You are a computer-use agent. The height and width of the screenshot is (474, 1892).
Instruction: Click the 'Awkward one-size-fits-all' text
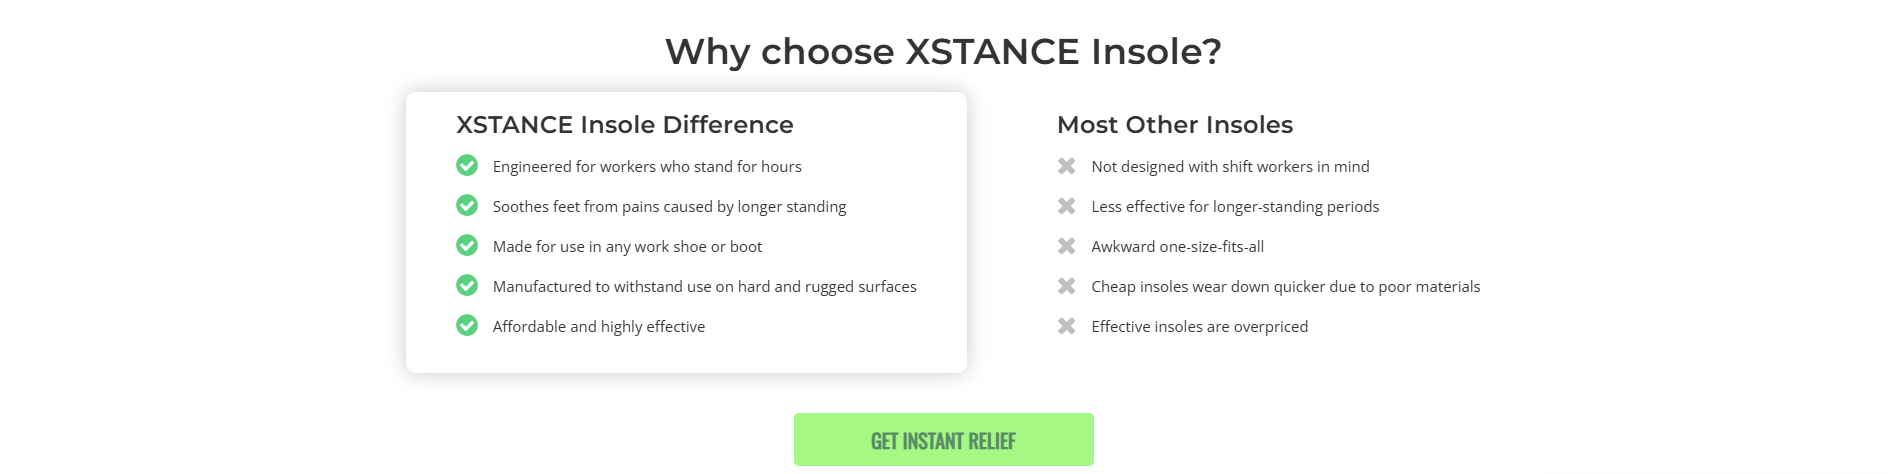(1178, 247)
